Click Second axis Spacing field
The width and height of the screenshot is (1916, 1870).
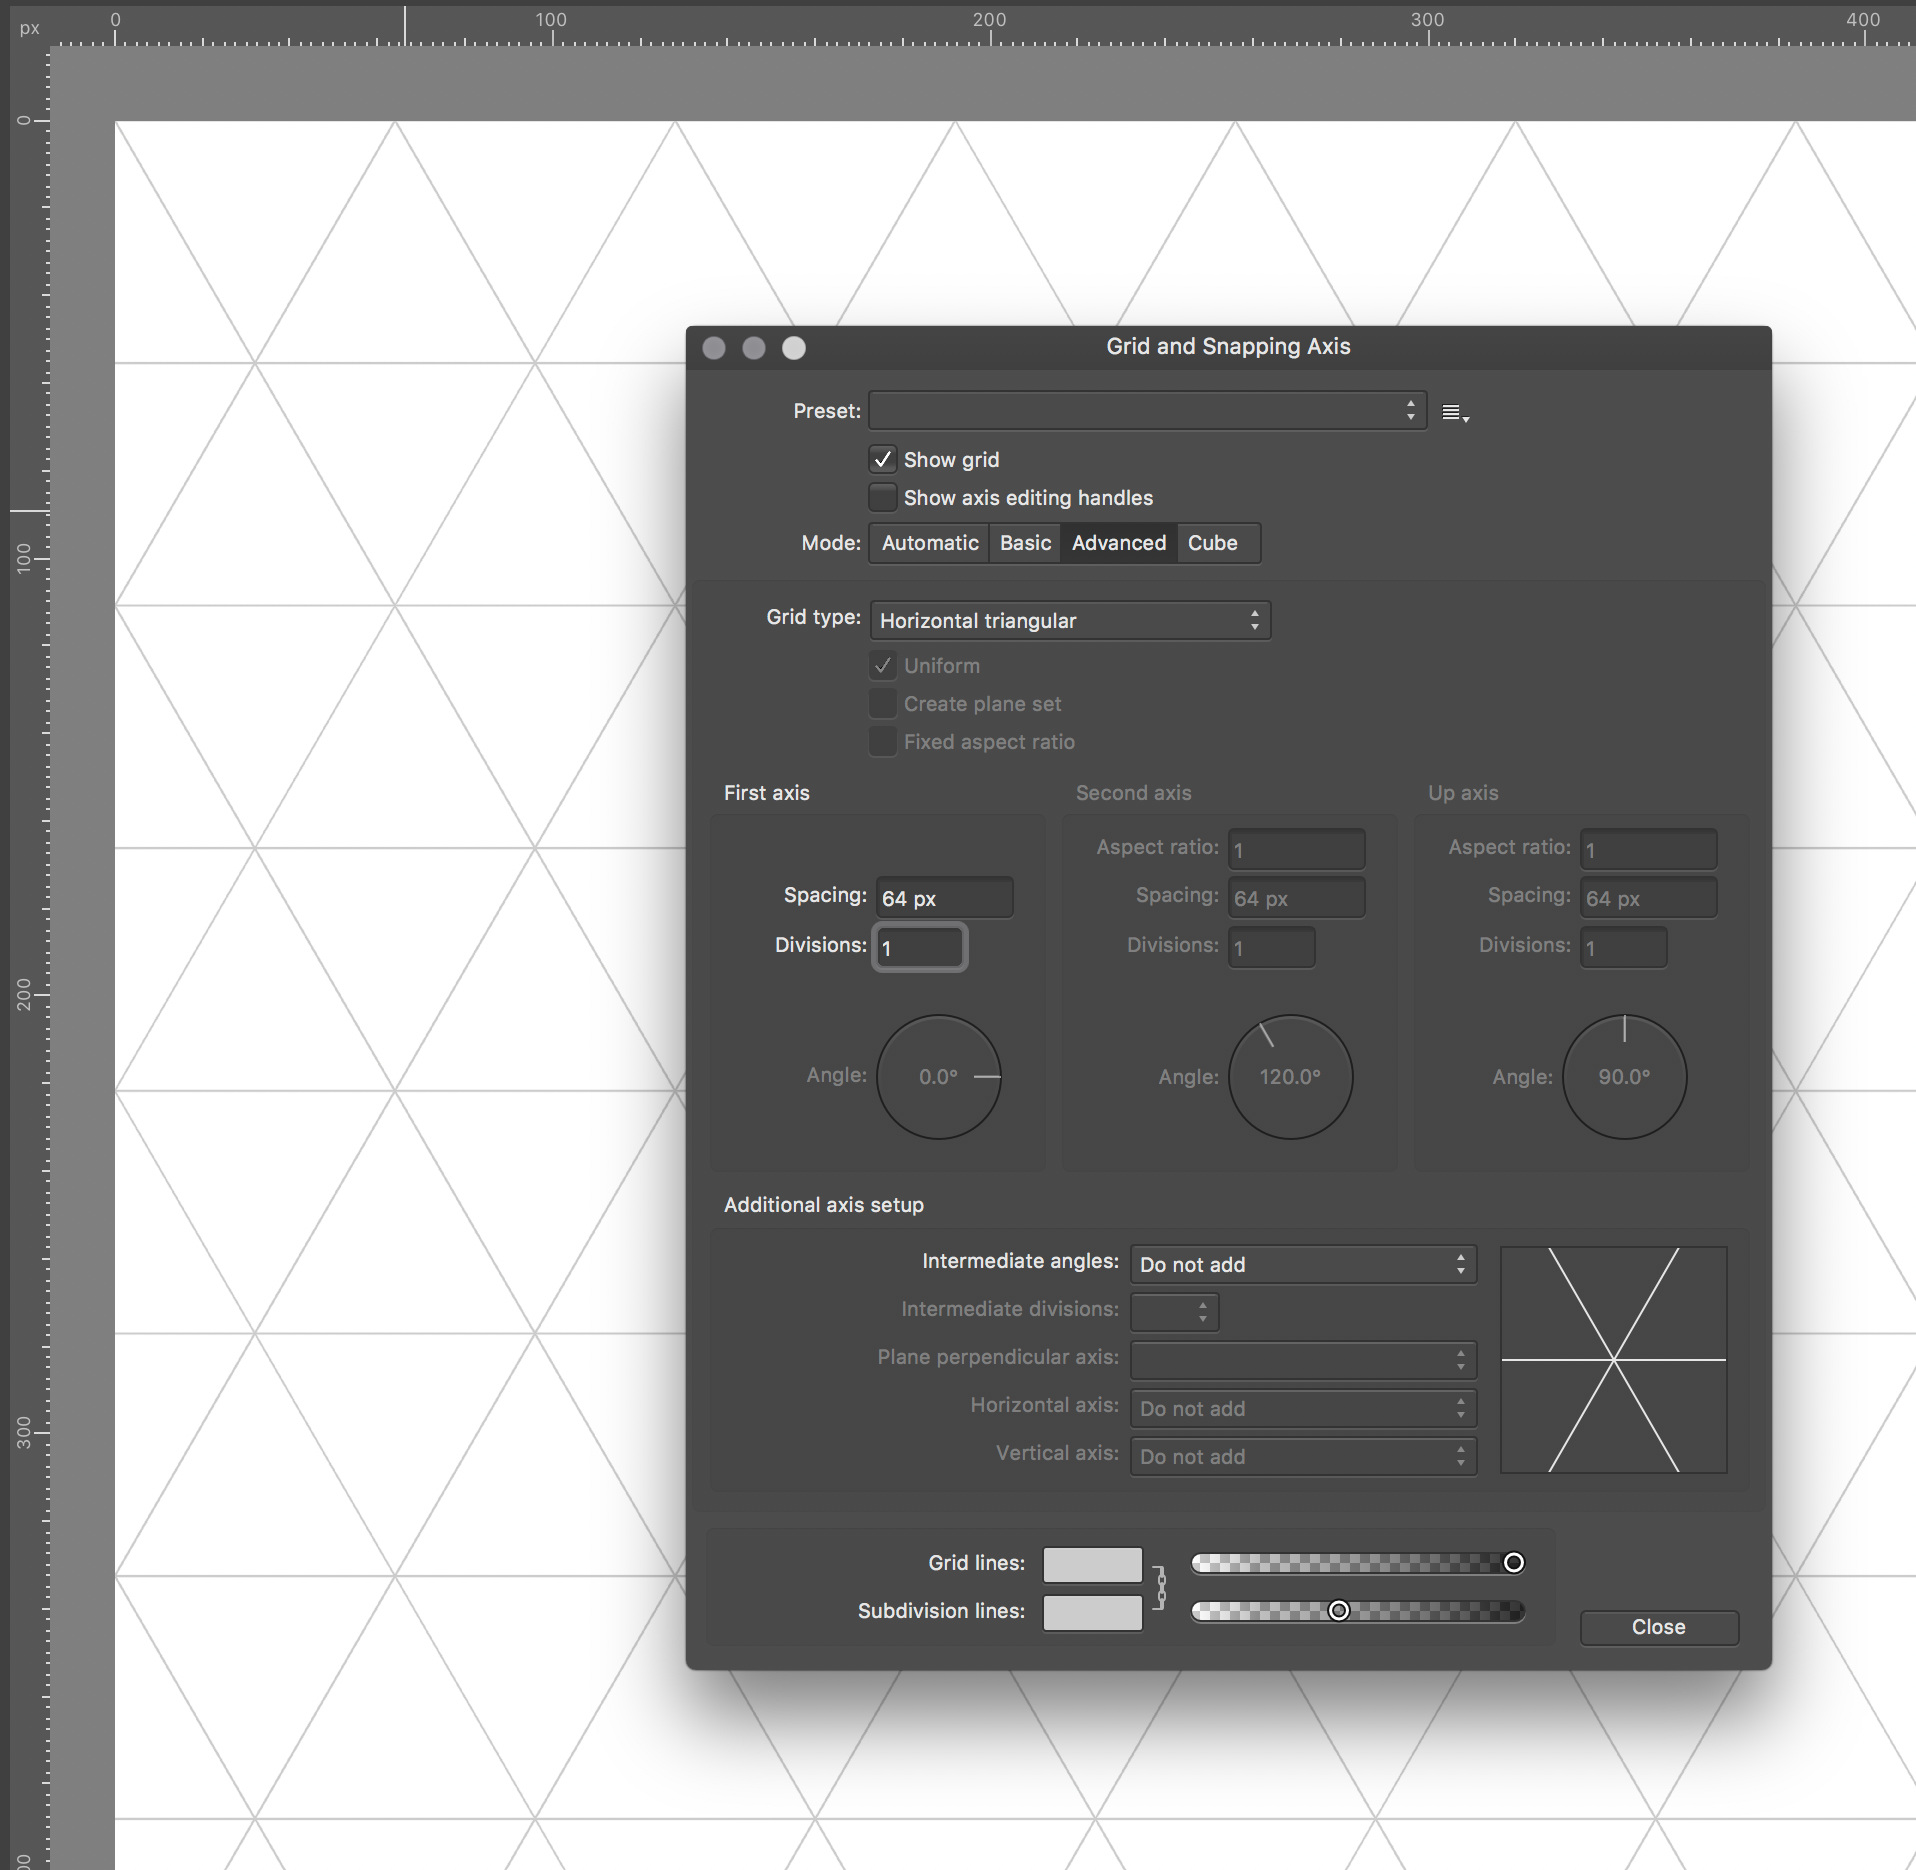(x=1297, y=898)
